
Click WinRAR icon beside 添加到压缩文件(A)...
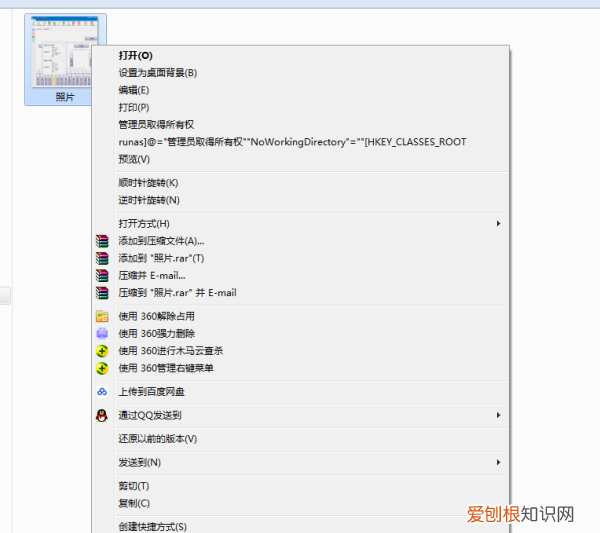pos(102,241)
